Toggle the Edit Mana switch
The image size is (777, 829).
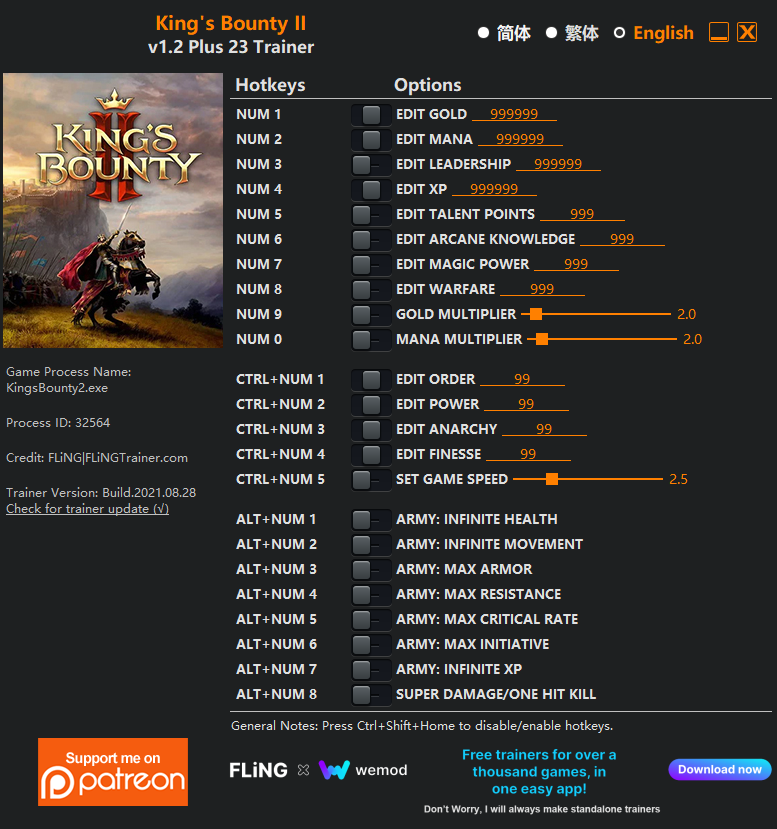(371, 139)
